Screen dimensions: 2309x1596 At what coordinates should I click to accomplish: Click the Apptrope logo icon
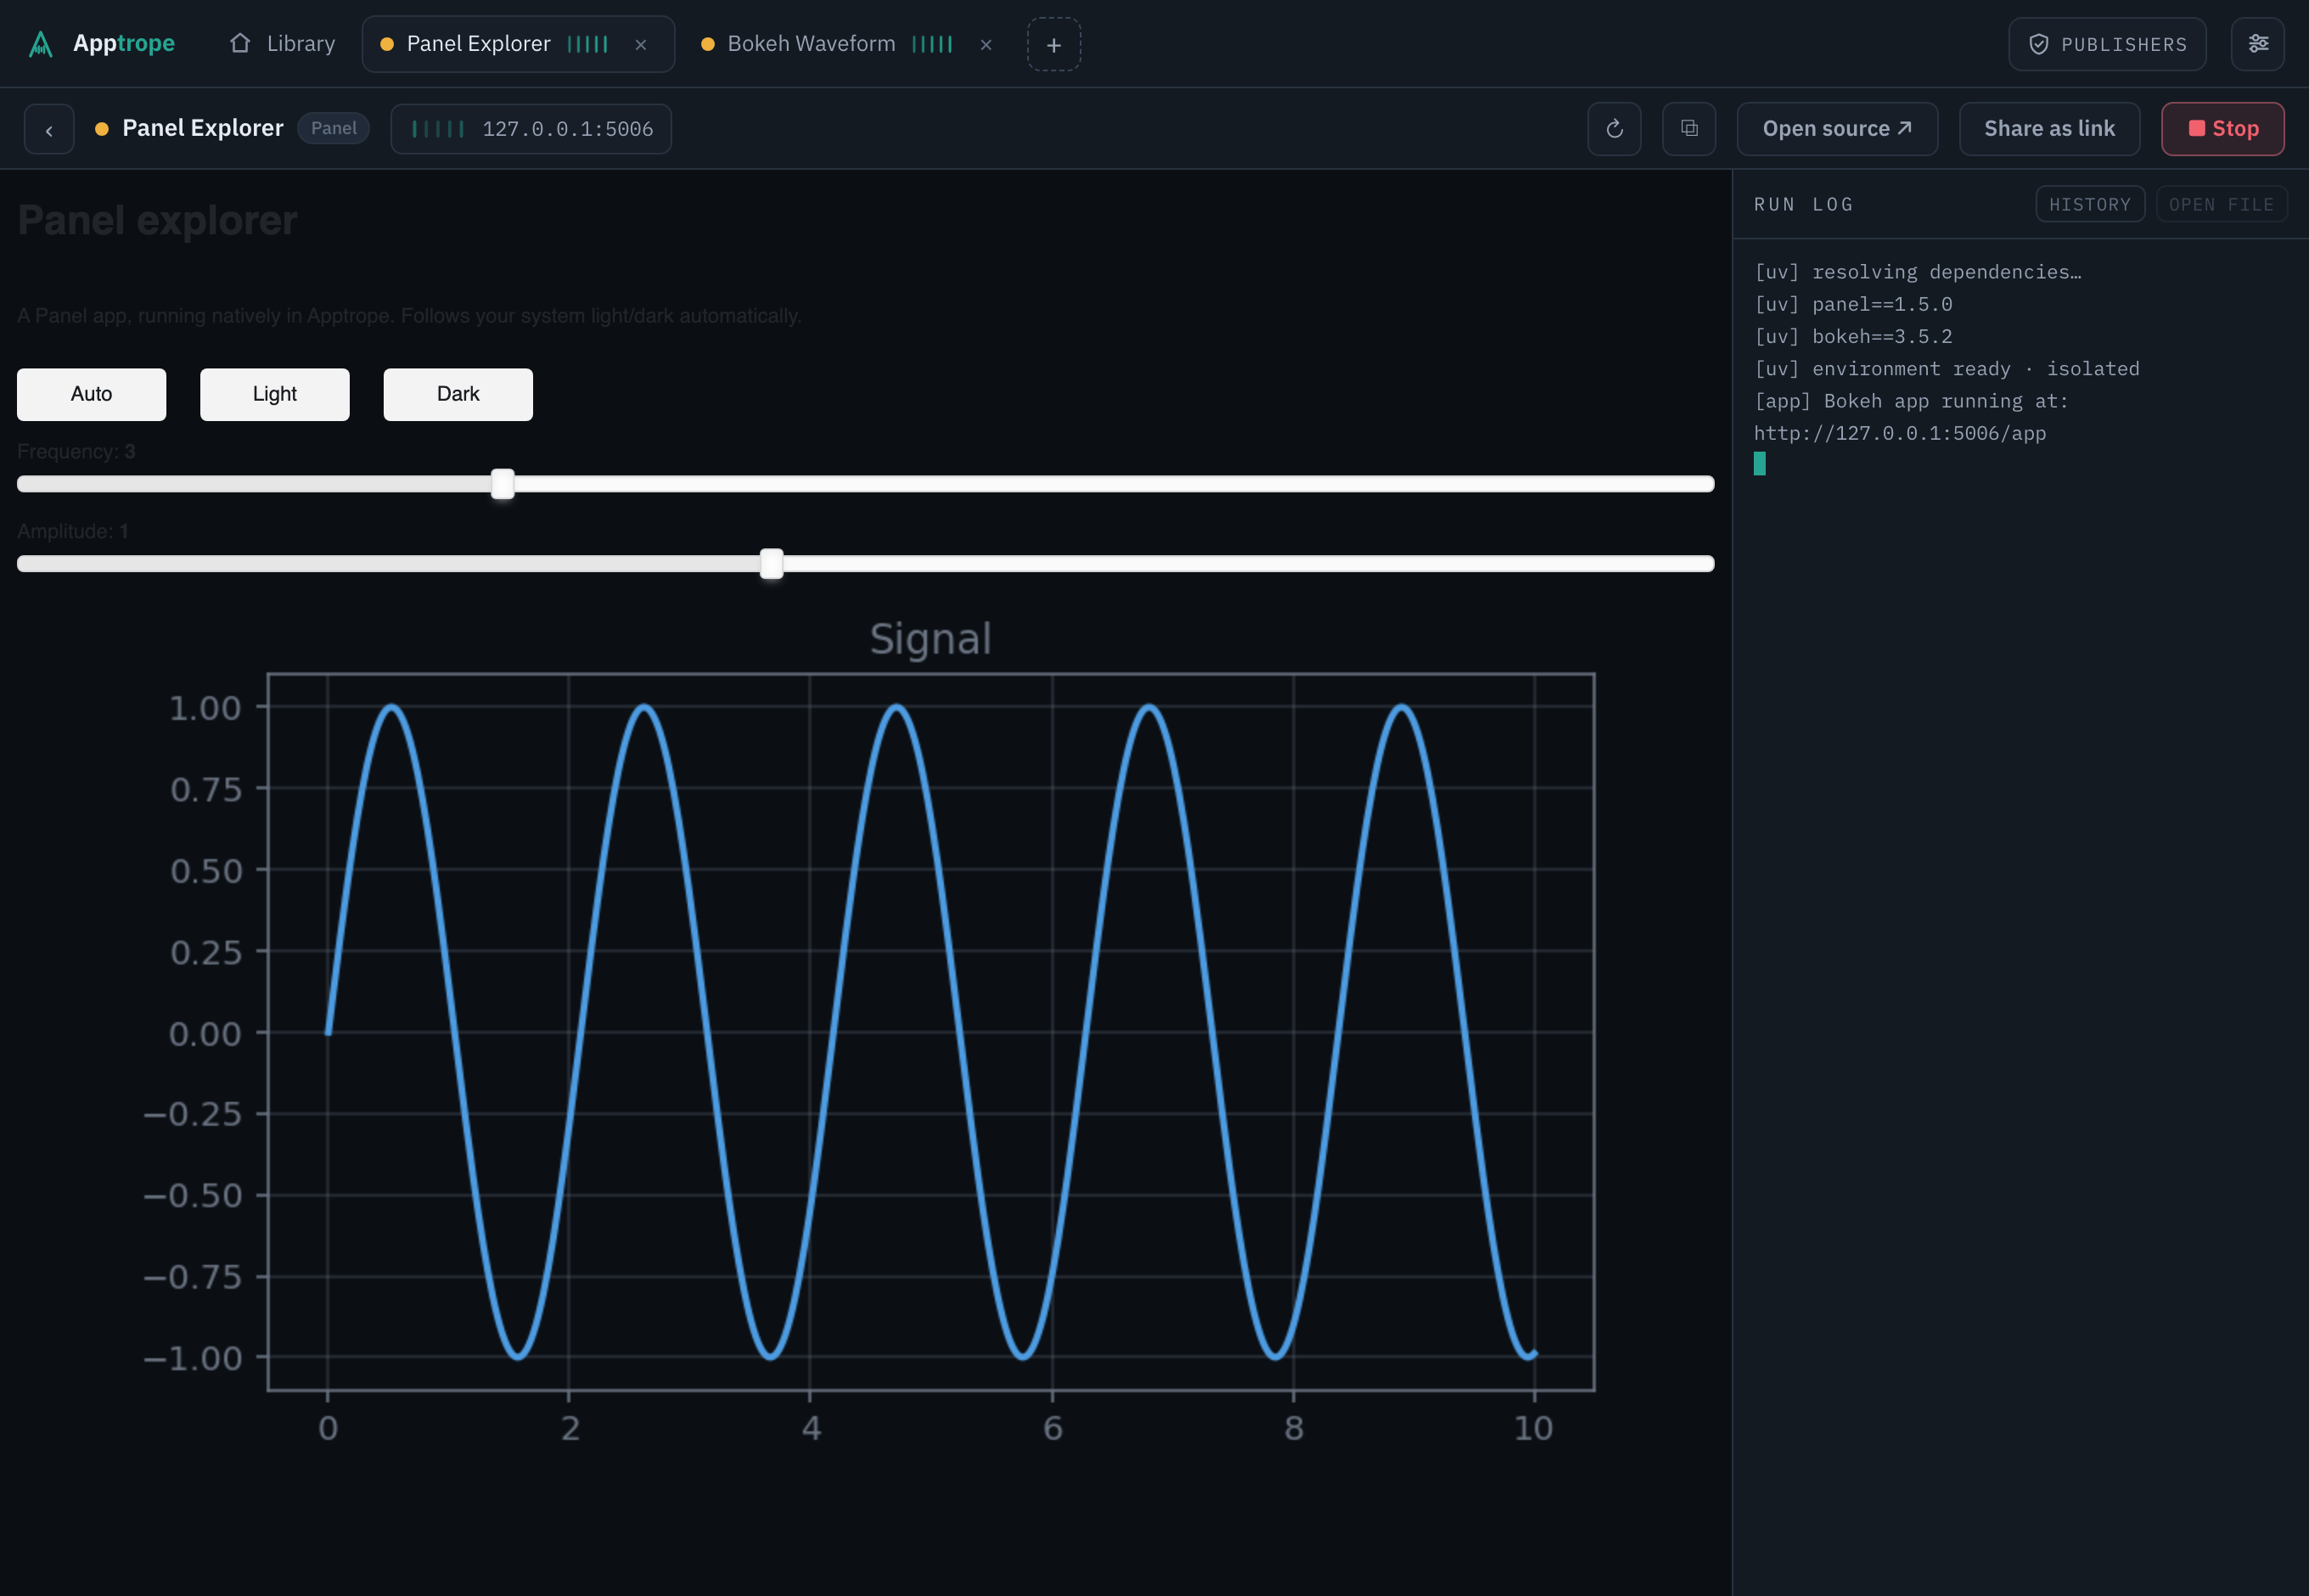pos(40,44)
